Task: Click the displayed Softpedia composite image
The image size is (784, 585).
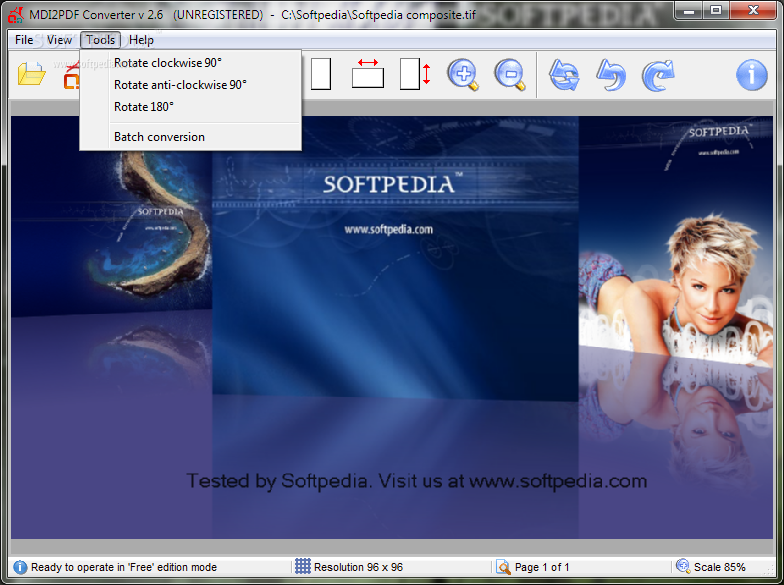Action: (x=392, y=328)
